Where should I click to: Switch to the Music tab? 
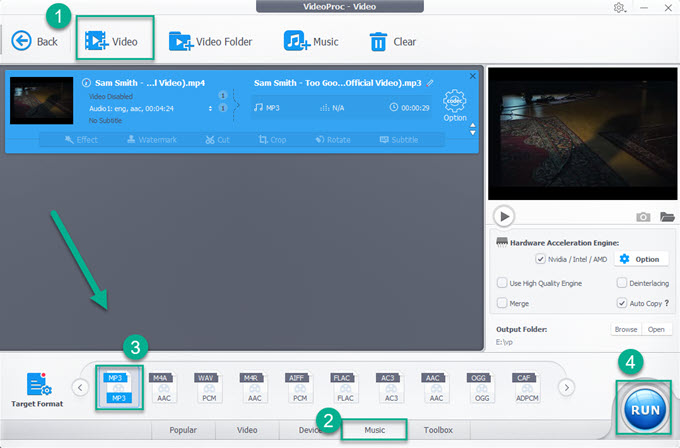tap(374, 430)
